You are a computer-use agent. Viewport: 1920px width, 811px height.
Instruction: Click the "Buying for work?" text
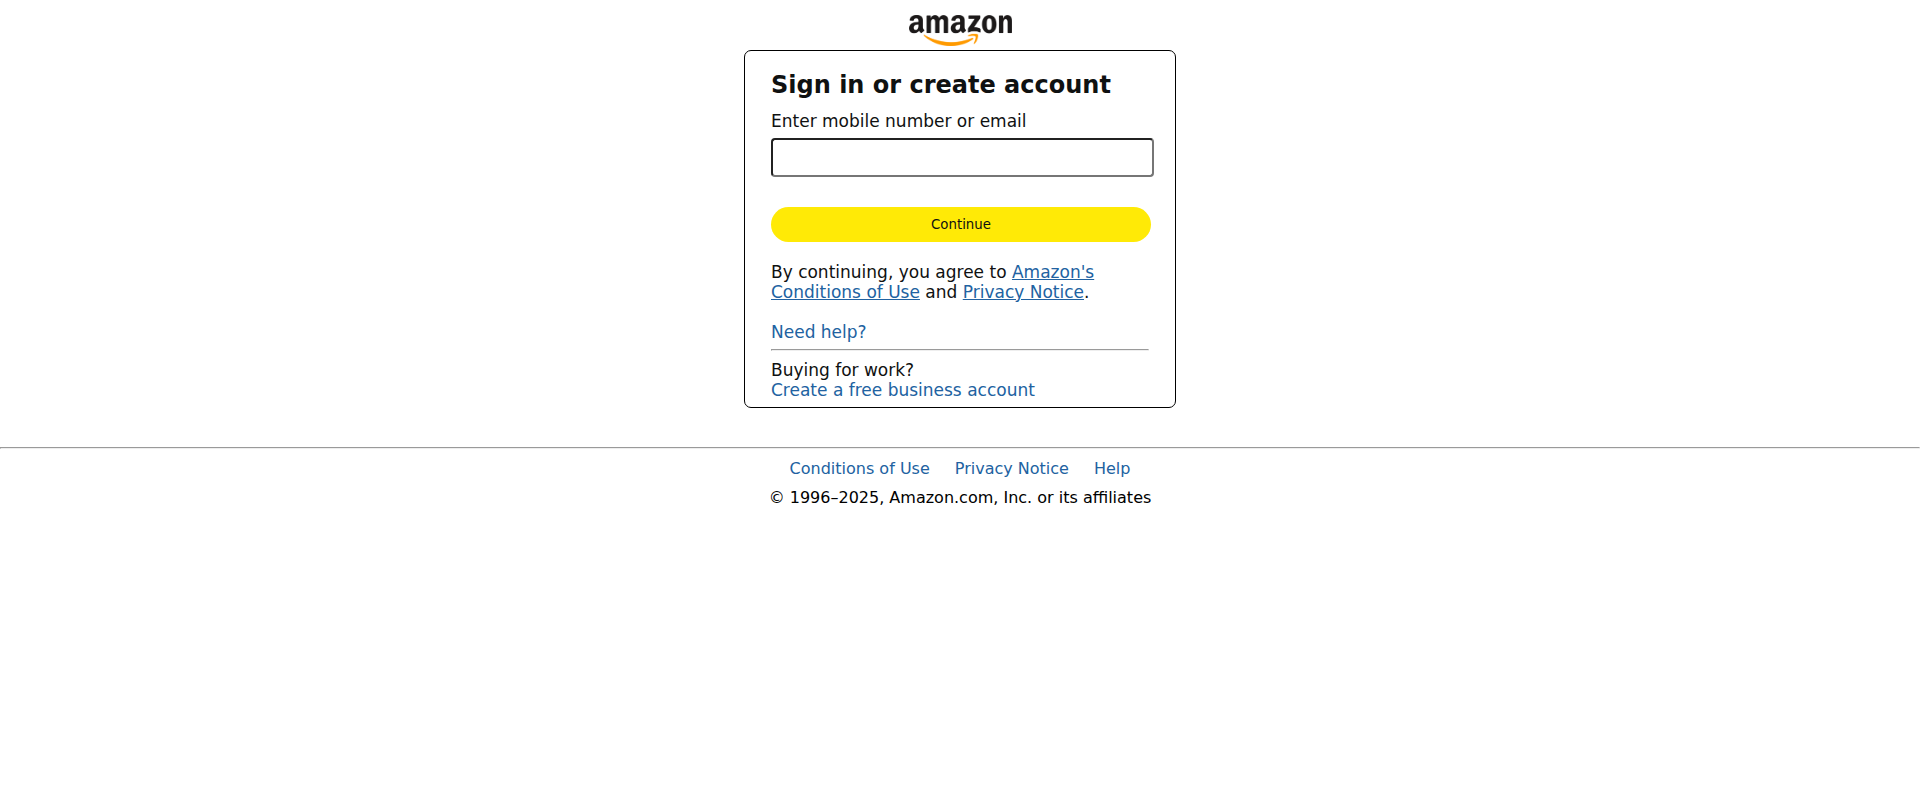[x=842, y=370]
